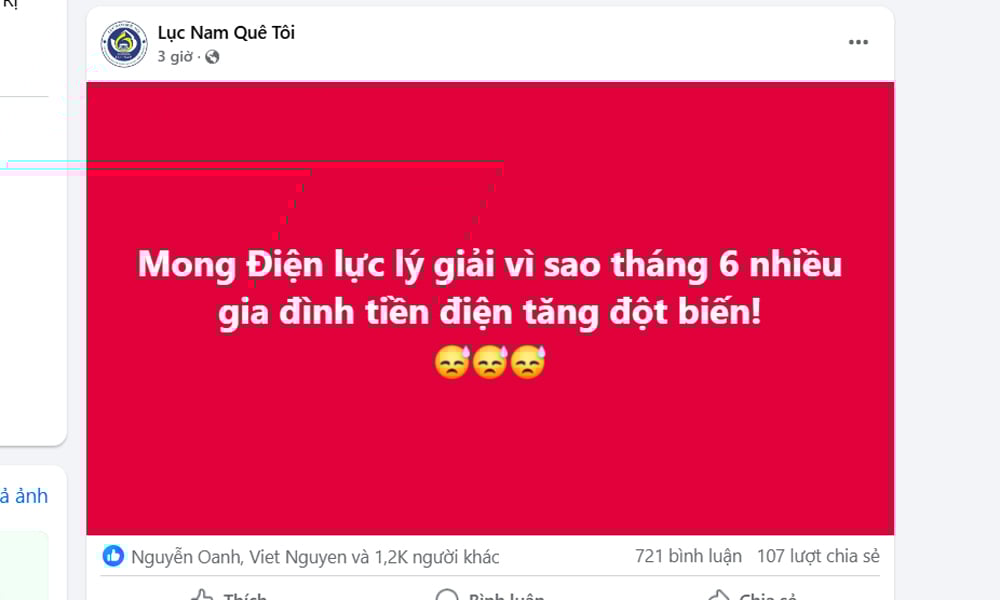Click the red post about tiền điện
The width and height of the screenshot is (1000, 600).
pos(490,308)
